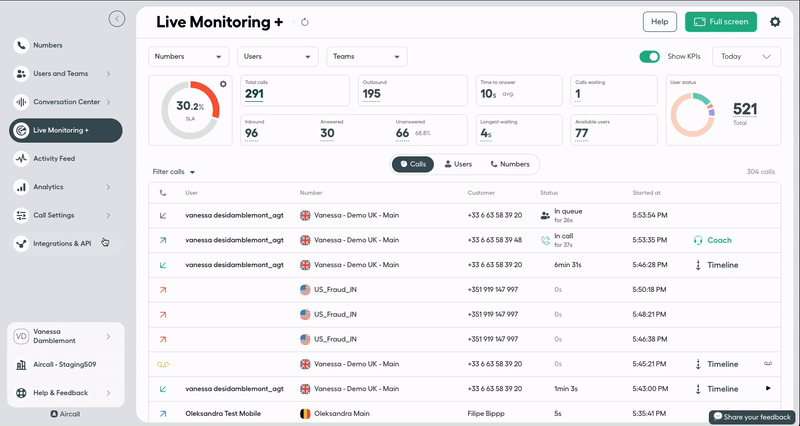Switch to the Users tab
Viewport: 800px width, 426px height.
click(458, 164)
